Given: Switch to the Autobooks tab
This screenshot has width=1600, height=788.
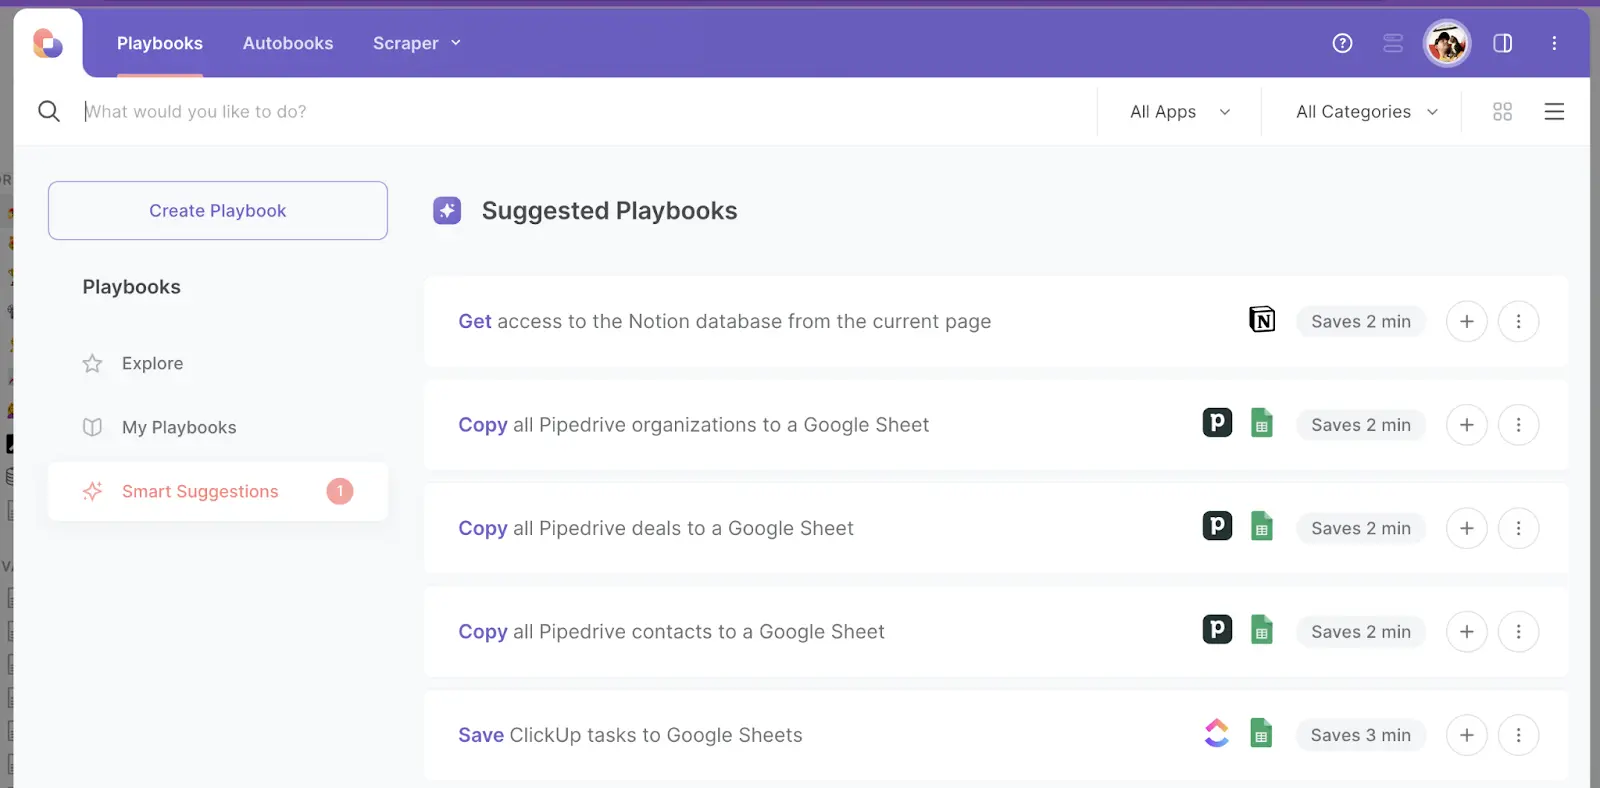Looking at the screenshot, I should (x=288, y=43).
